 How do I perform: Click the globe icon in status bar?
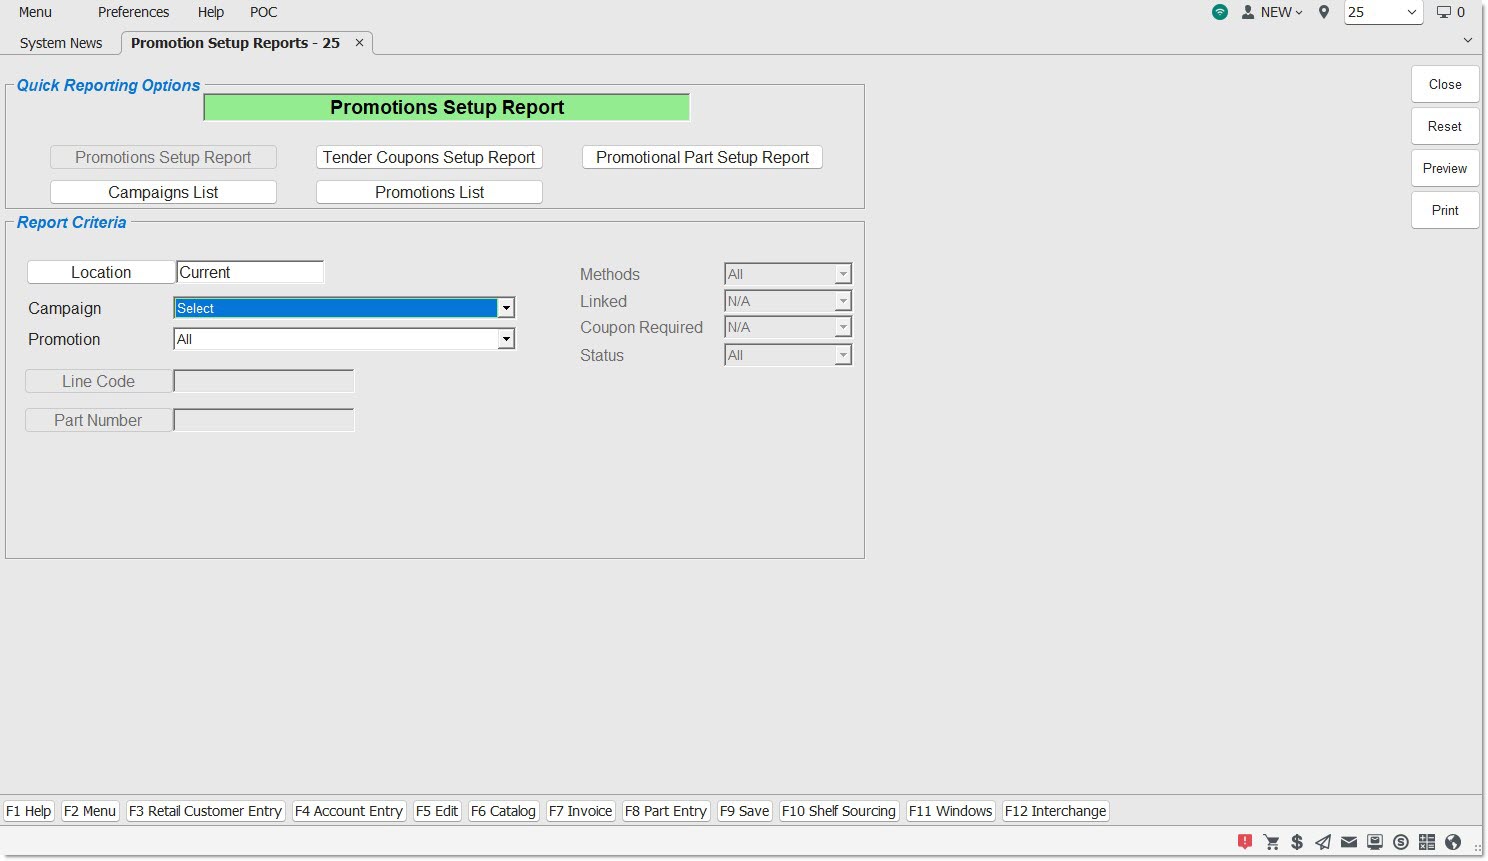point(1453,842)
